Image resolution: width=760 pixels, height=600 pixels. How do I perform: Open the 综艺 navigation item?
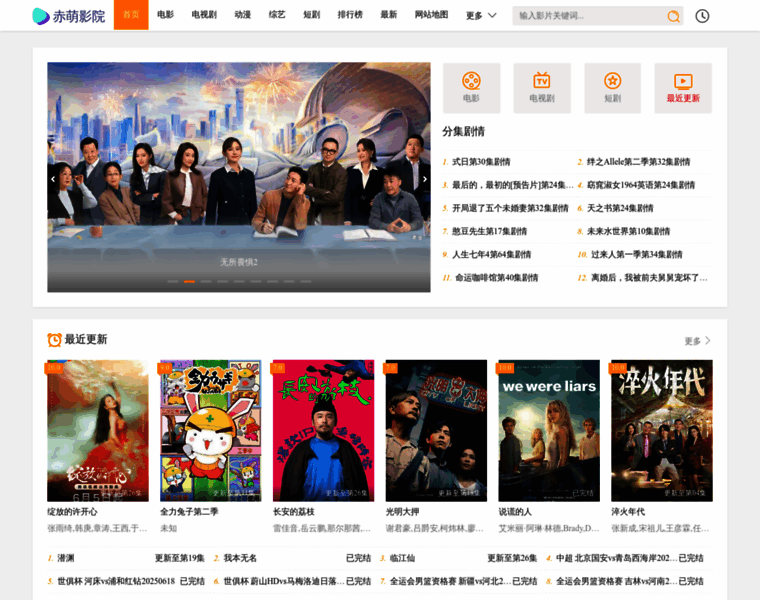click(x=277, y=15)
